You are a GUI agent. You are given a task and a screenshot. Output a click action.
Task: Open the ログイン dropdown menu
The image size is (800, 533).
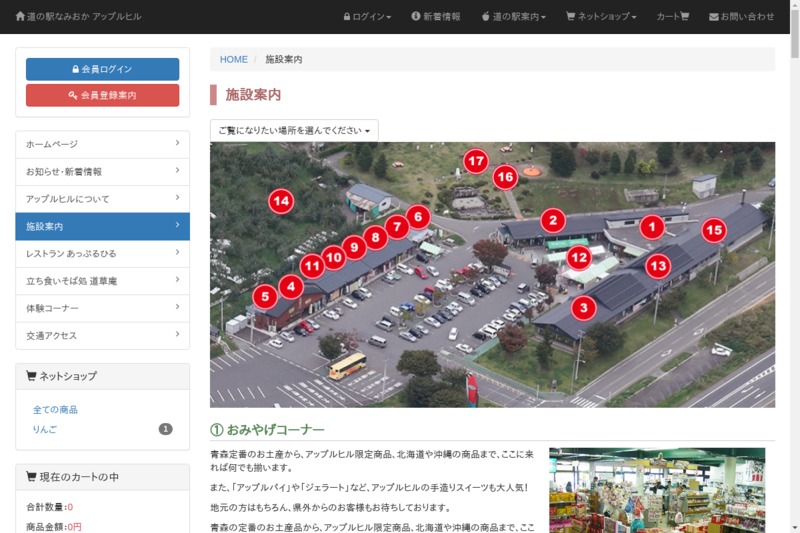pos(367,17)
